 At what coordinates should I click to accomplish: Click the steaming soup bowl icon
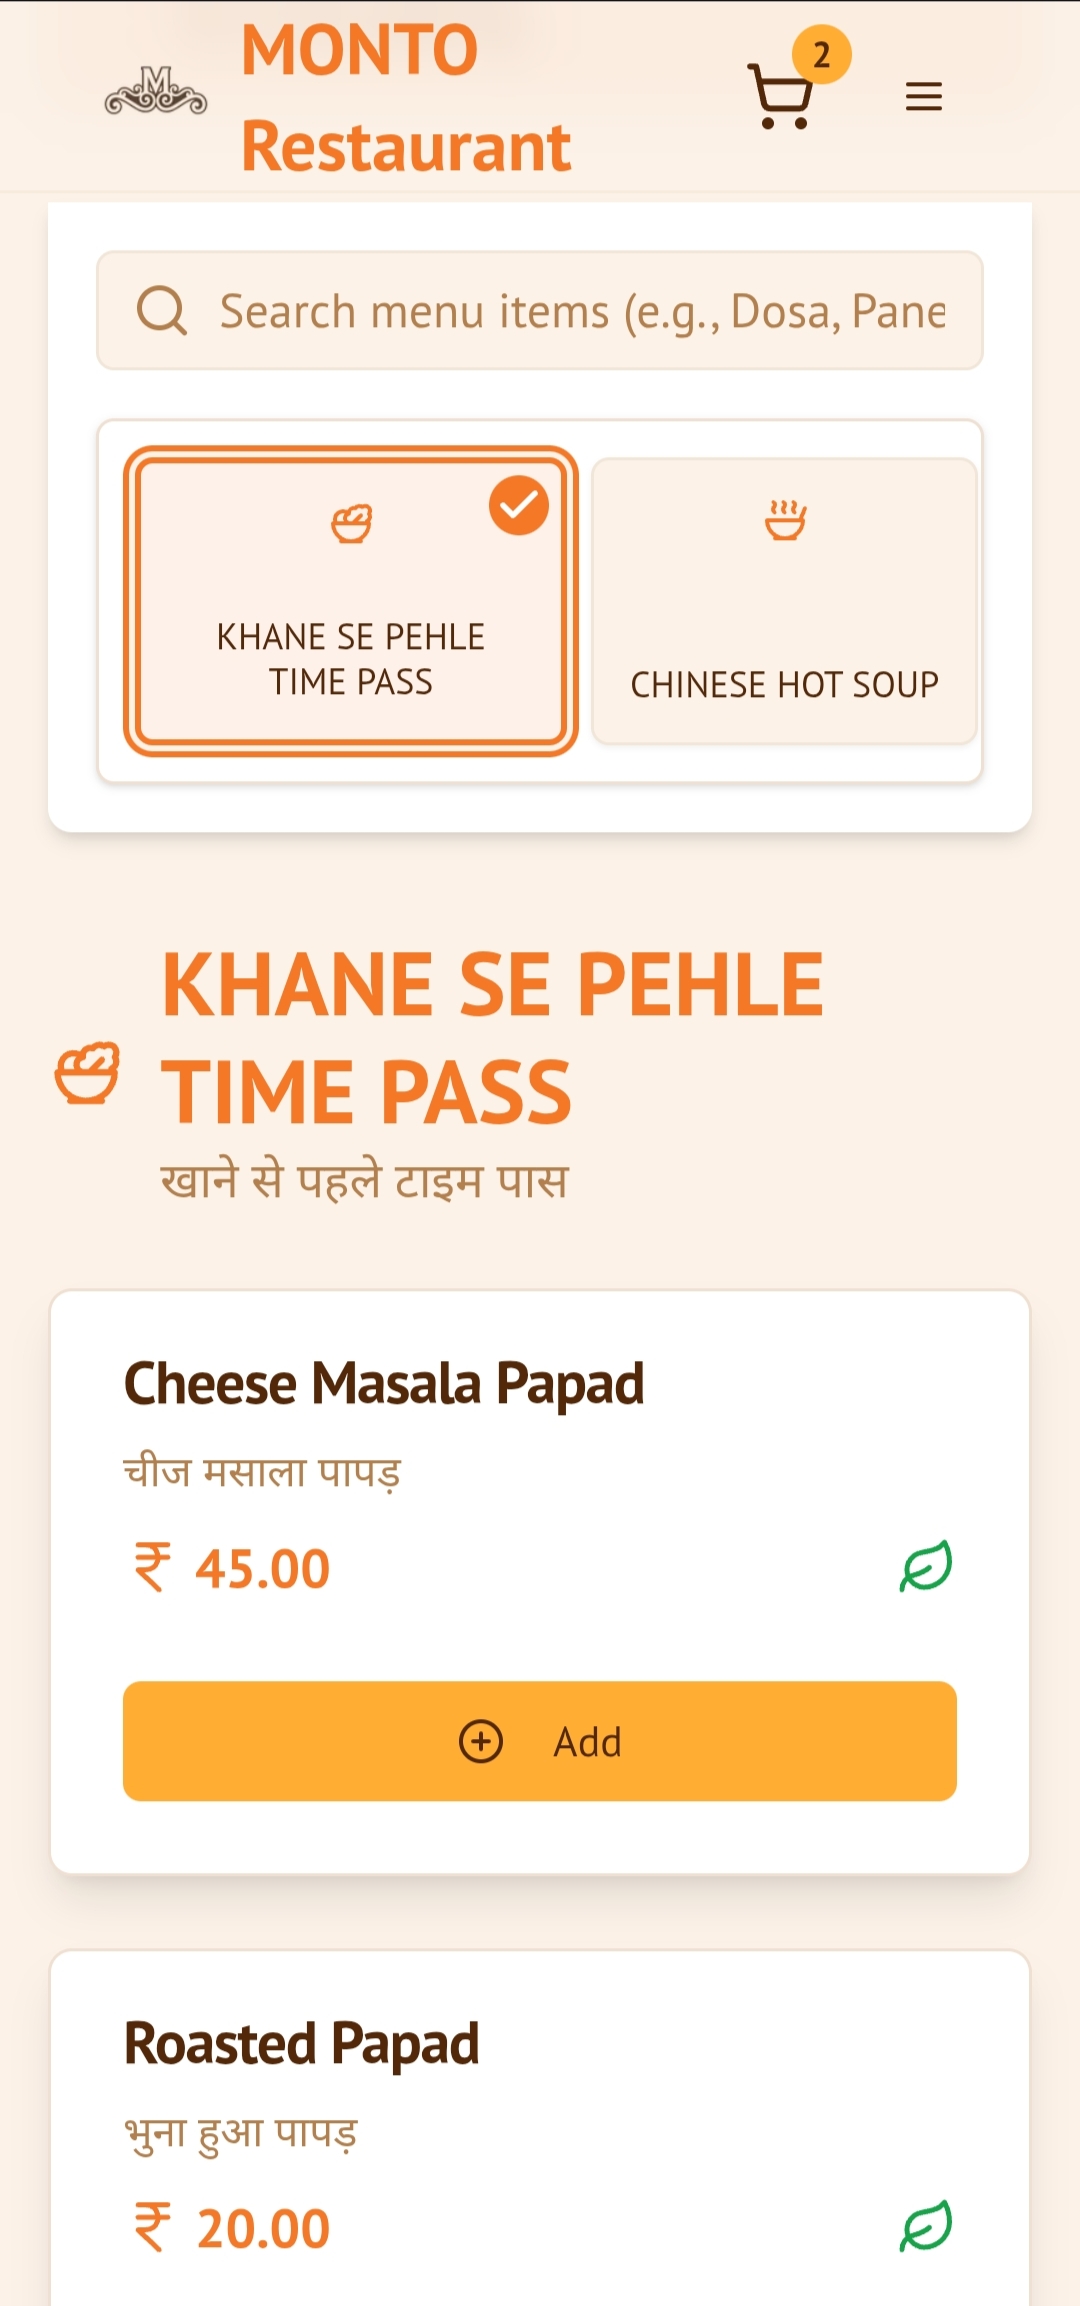(x=785, y=520)
